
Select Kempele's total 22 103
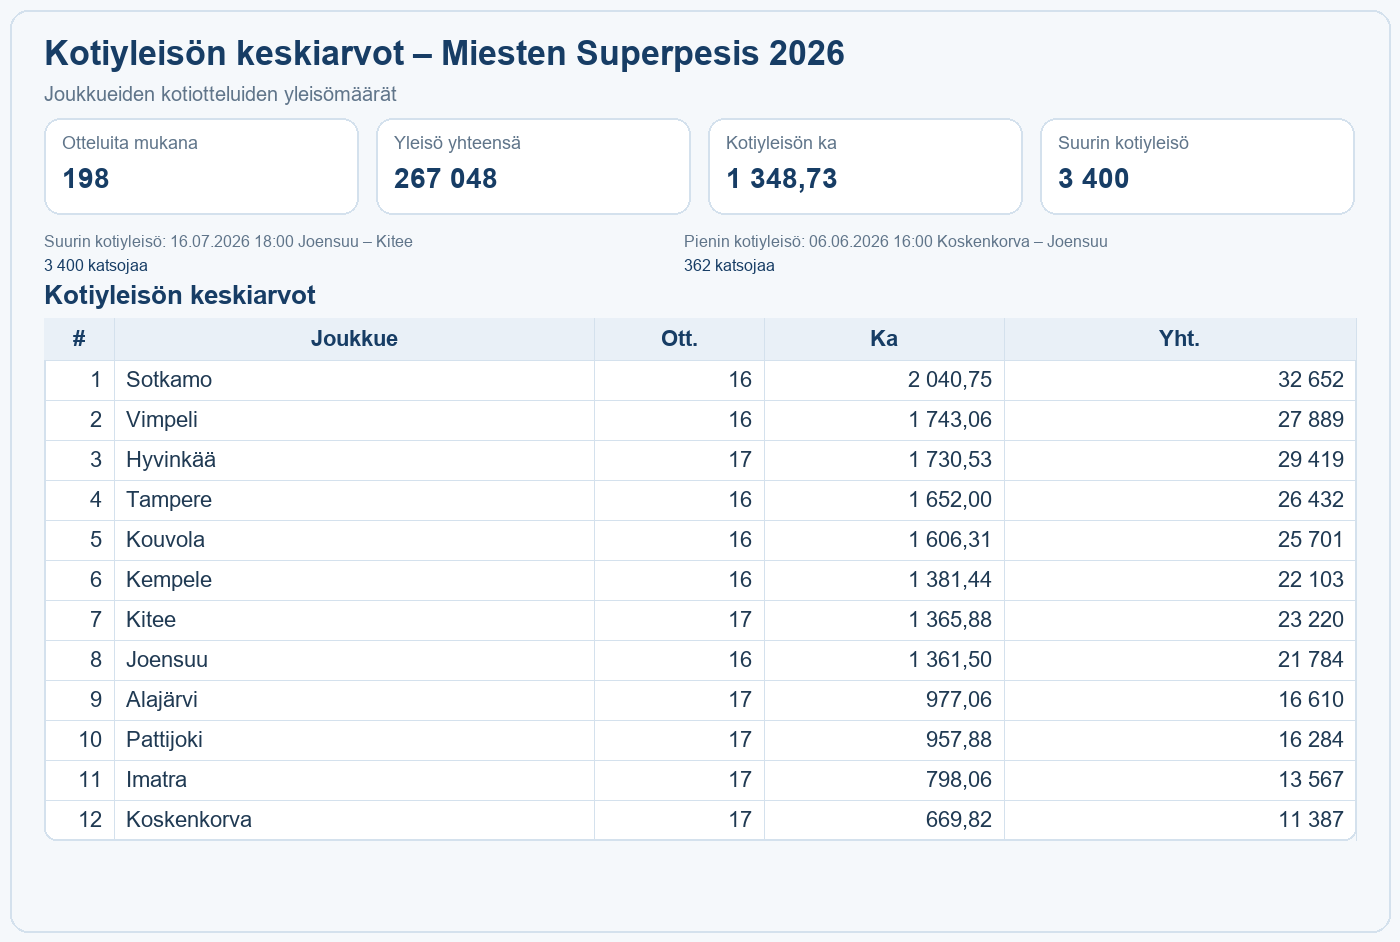[1311, 580]
